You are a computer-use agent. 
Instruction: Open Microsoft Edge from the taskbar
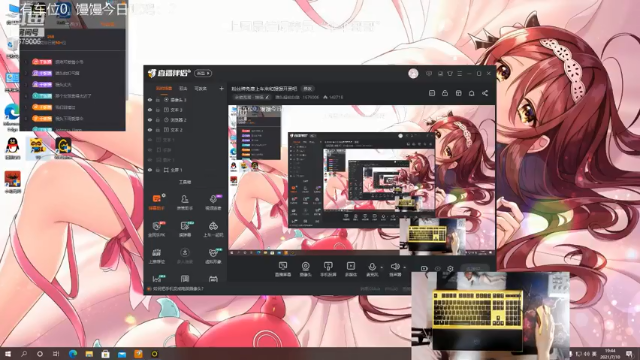point(73,354)
